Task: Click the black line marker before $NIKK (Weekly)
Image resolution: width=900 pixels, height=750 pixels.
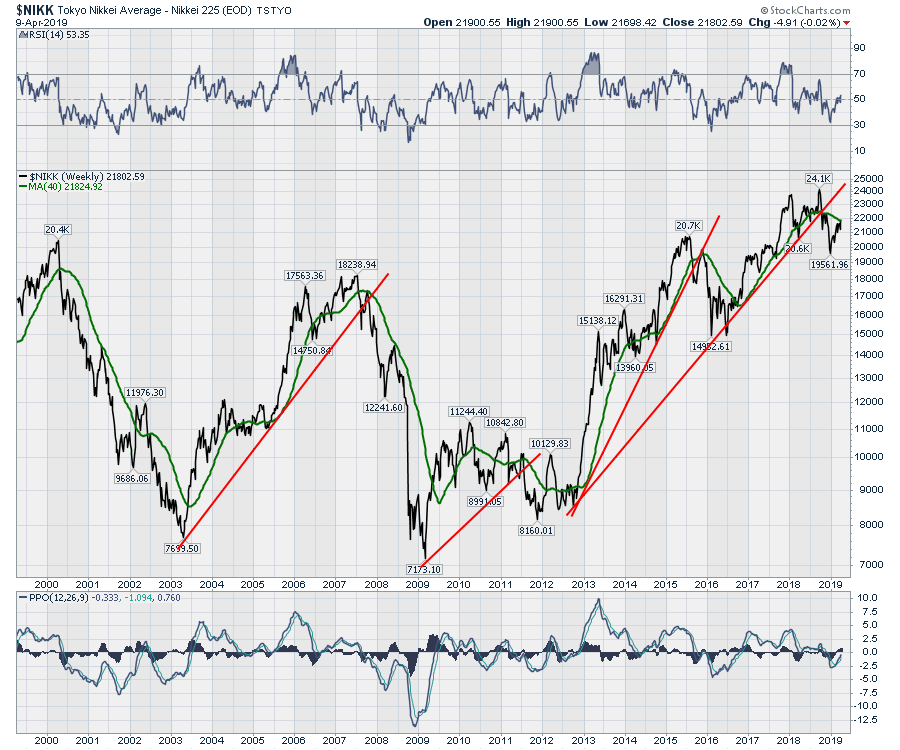Action: 23,177
